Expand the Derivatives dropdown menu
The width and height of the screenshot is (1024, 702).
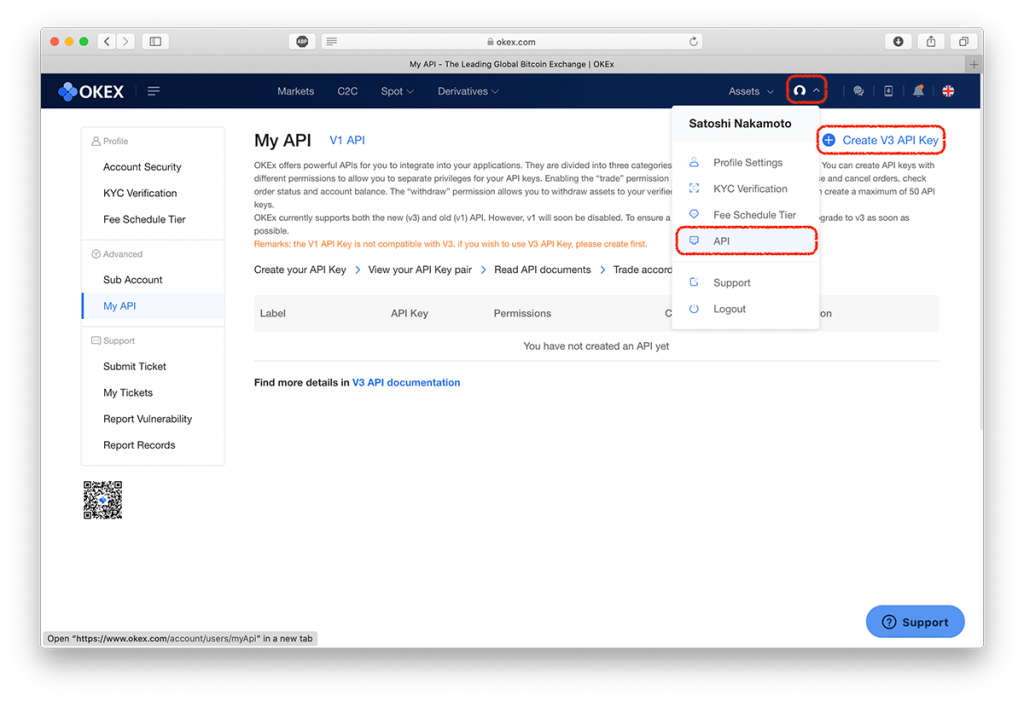468,91
